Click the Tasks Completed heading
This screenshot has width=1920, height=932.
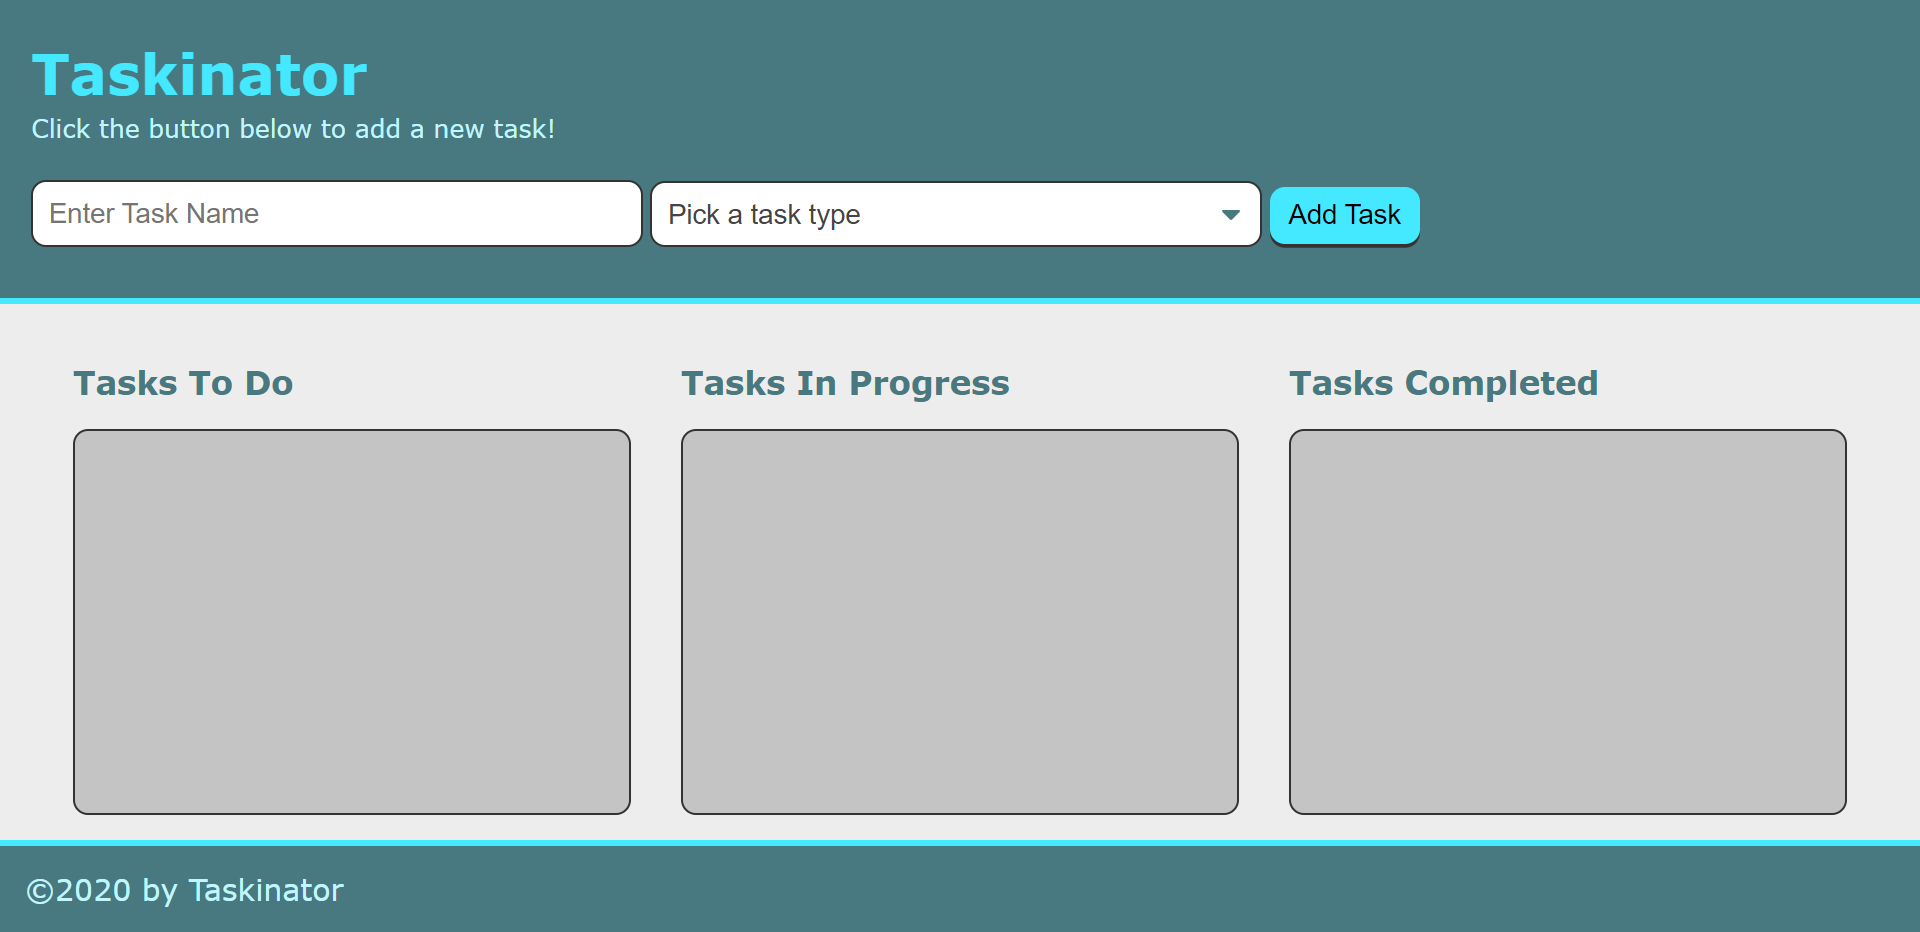coord(1443,383)
